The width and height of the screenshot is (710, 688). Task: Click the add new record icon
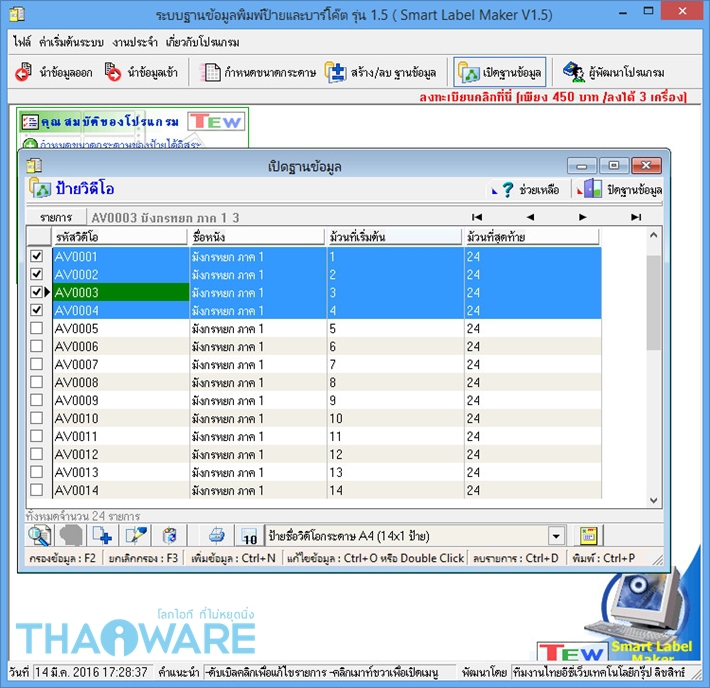pyautogui.click(x=102, y=536)
